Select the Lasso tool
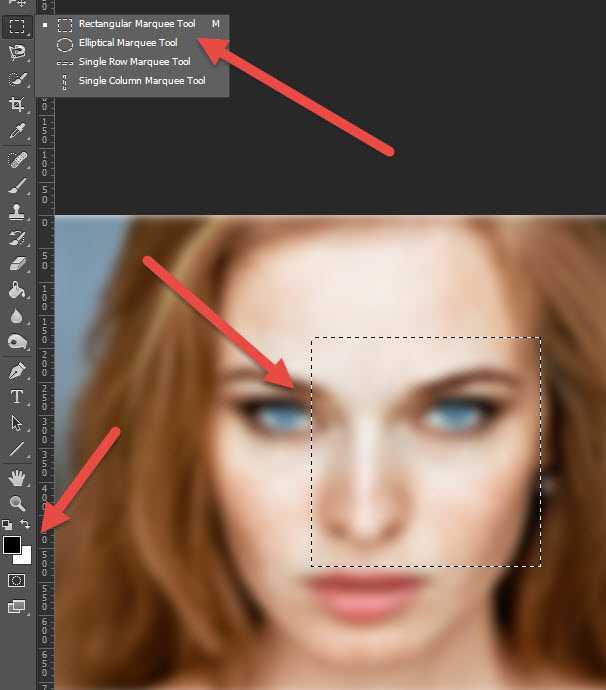Viewport: 606px width, 690px height. (17, 53)
